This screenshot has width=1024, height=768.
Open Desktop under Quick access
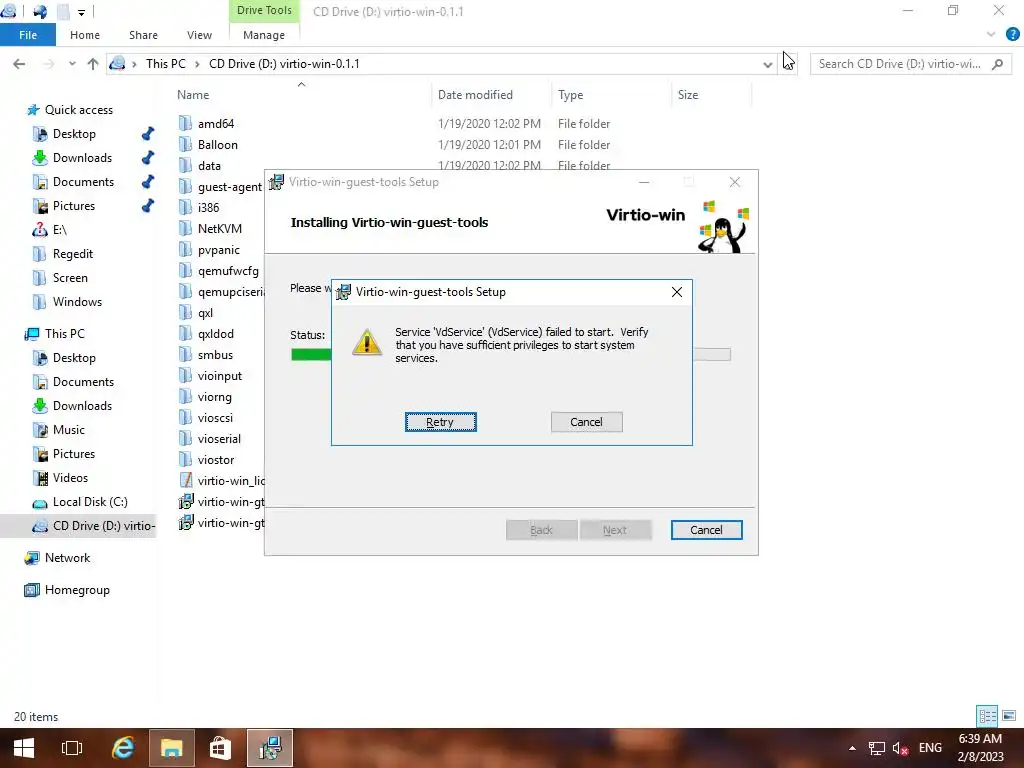point(74,134)
